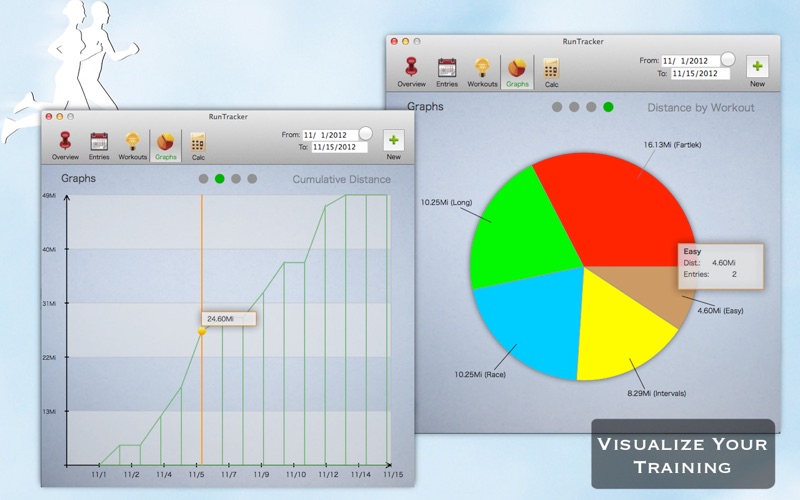Click the Distance by Workout heading

point(701,108)
